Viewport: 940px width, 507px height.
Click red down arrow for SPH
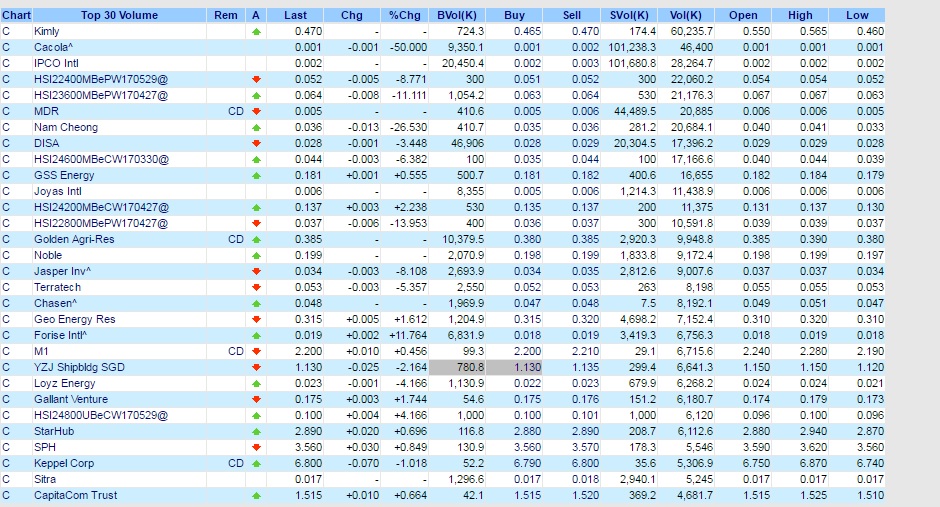coord(256,448)
